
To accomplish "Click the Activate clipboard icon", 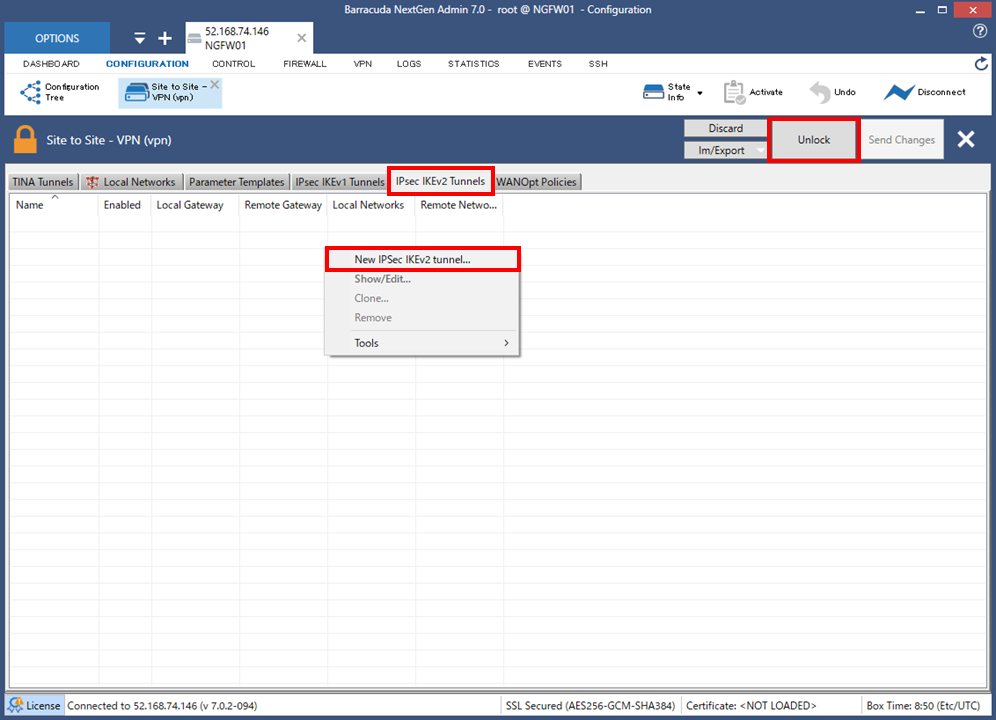I will (734, 92).
